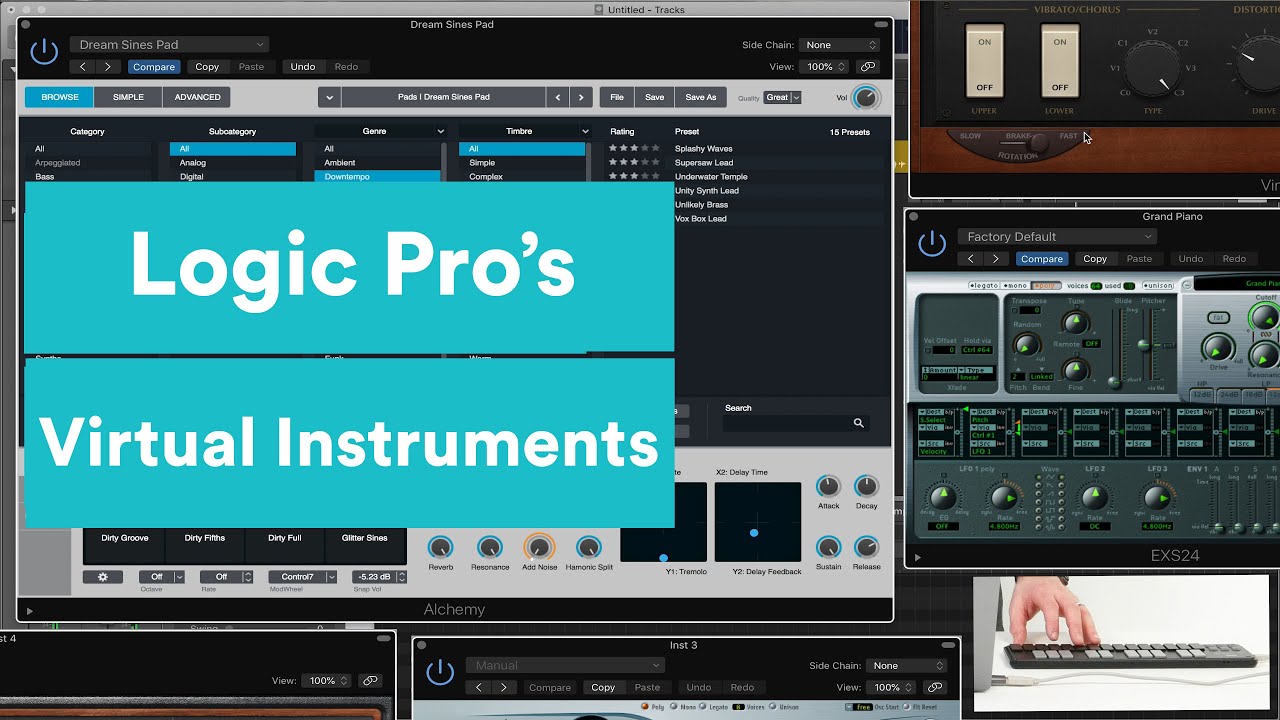Click the Dirty Groove performance pad
Viewport: 1280px width, 720px height.
tap(124, 544)
